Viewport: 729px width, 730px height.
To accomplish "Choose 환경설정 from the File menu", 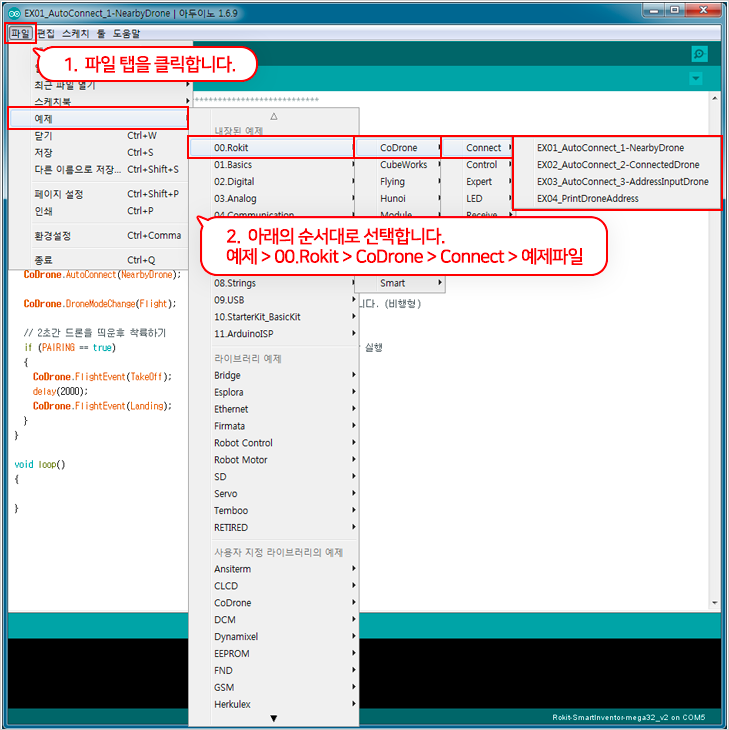I will coord(58,236).
